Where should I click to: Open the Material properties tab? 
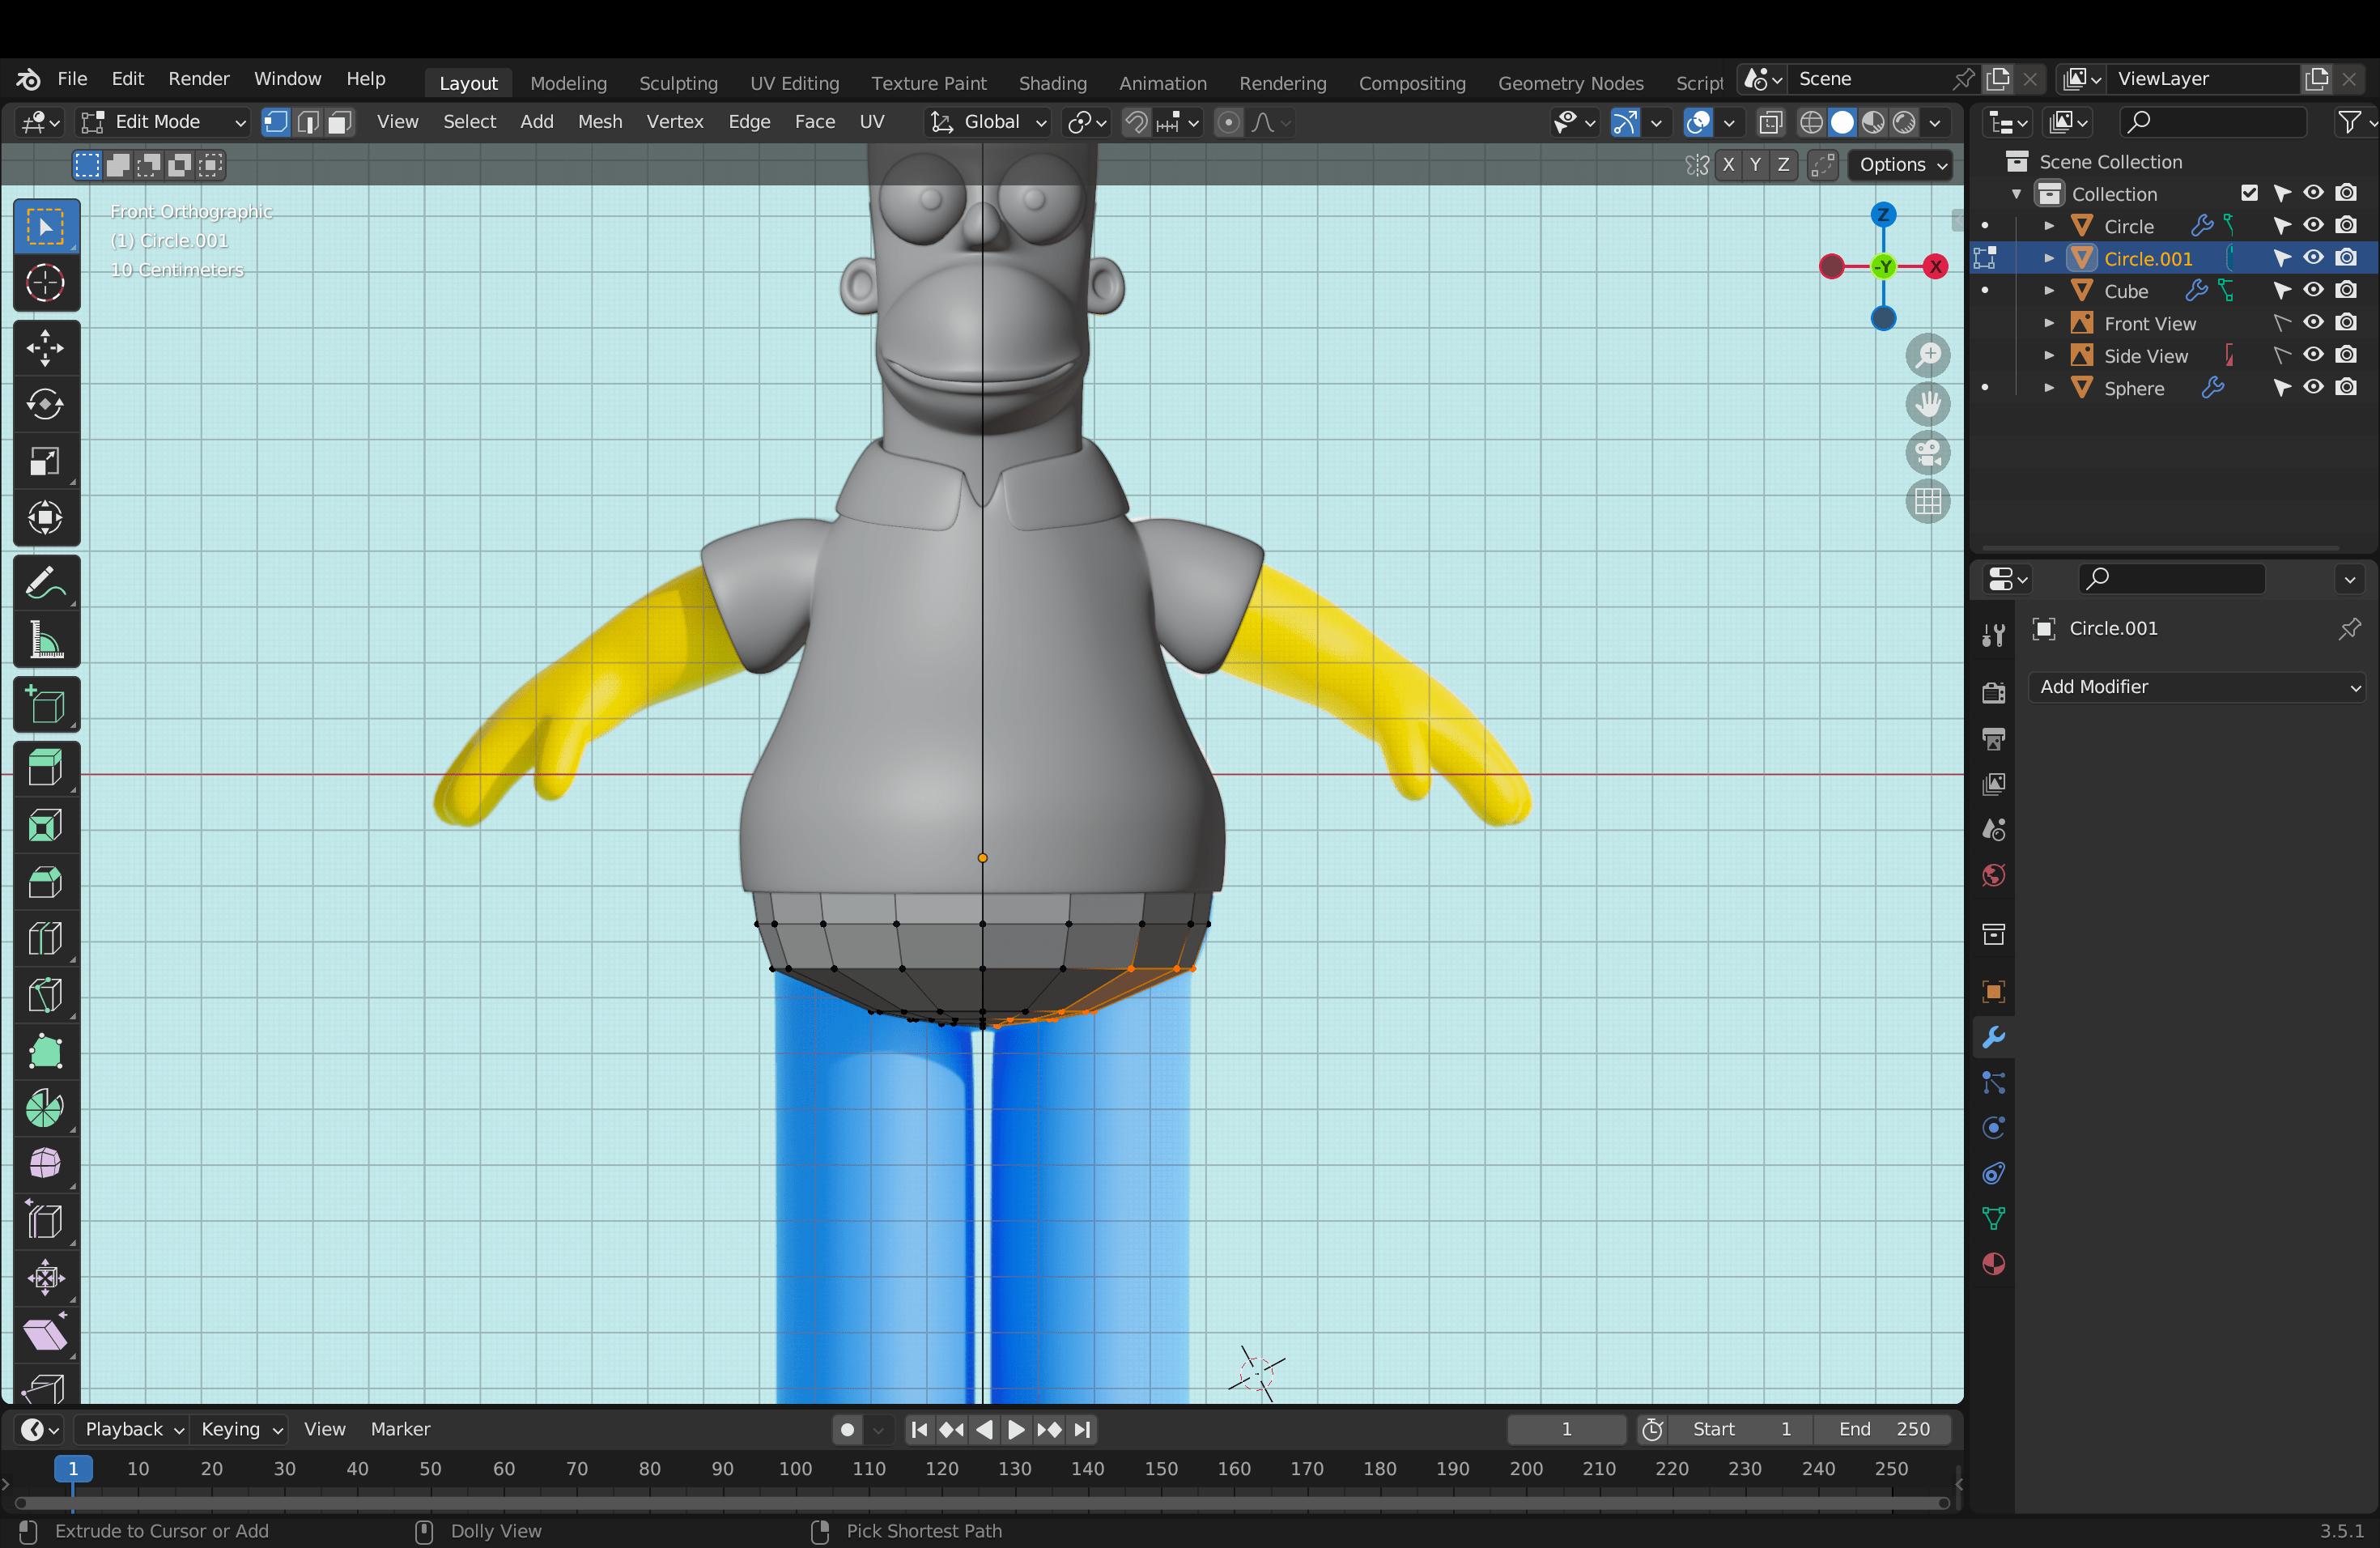pyautogui.click(x=1993, y=1264)
